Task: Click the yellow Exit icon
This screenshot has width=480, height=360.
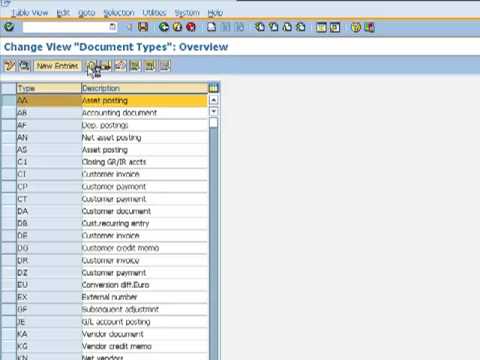Action: click(177, 27)
